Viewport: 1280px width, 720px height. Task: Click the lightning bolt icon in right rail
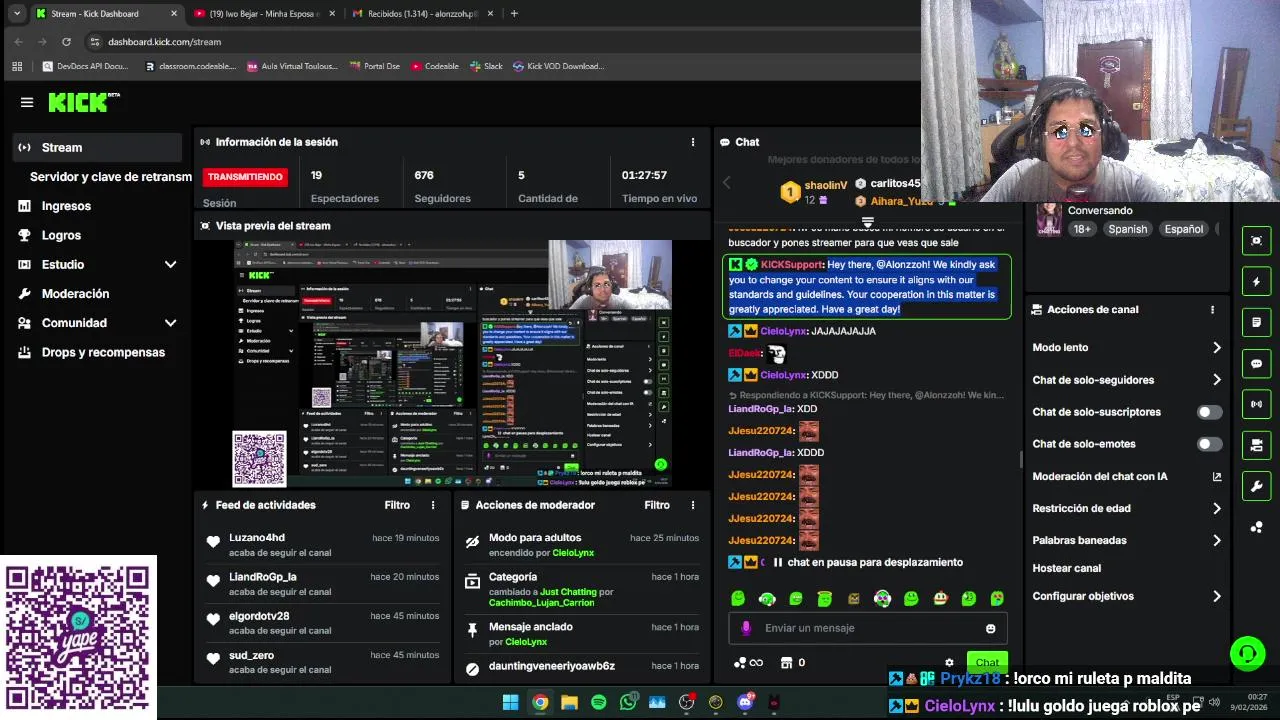(x=1257, y=282)
